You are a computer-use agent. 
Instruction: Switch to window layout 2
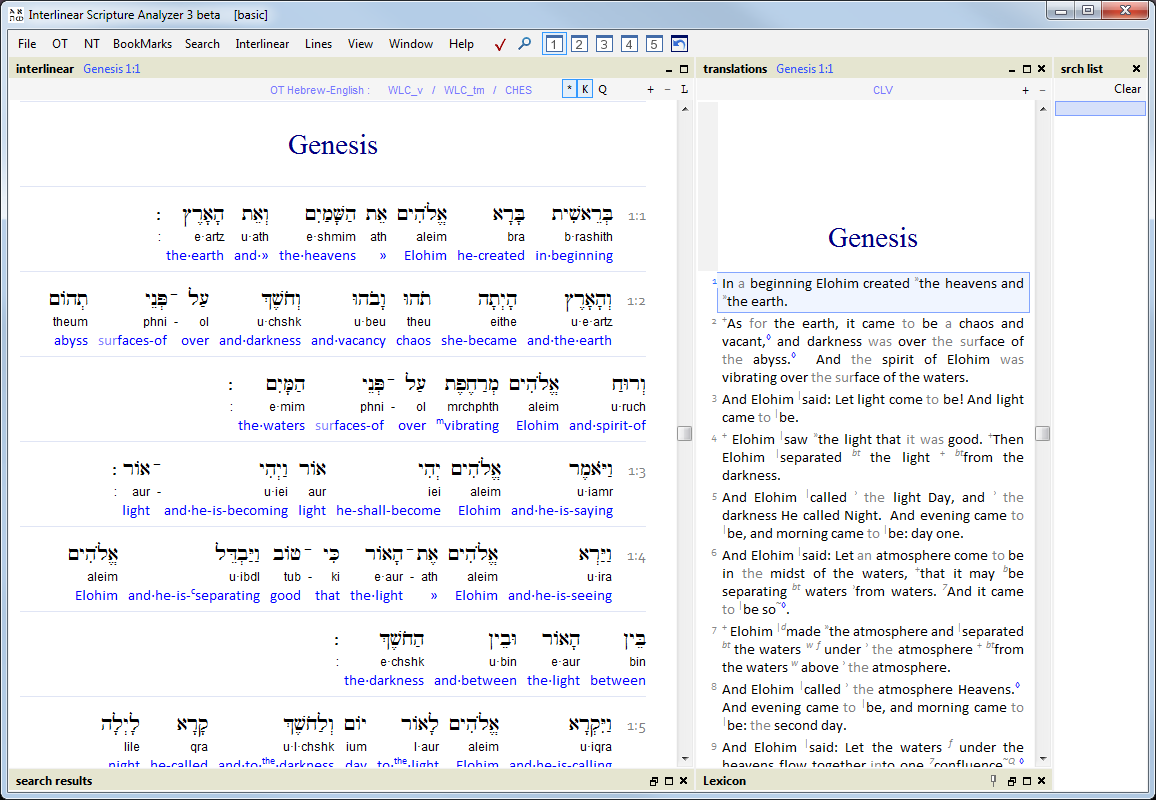(579, 44)
